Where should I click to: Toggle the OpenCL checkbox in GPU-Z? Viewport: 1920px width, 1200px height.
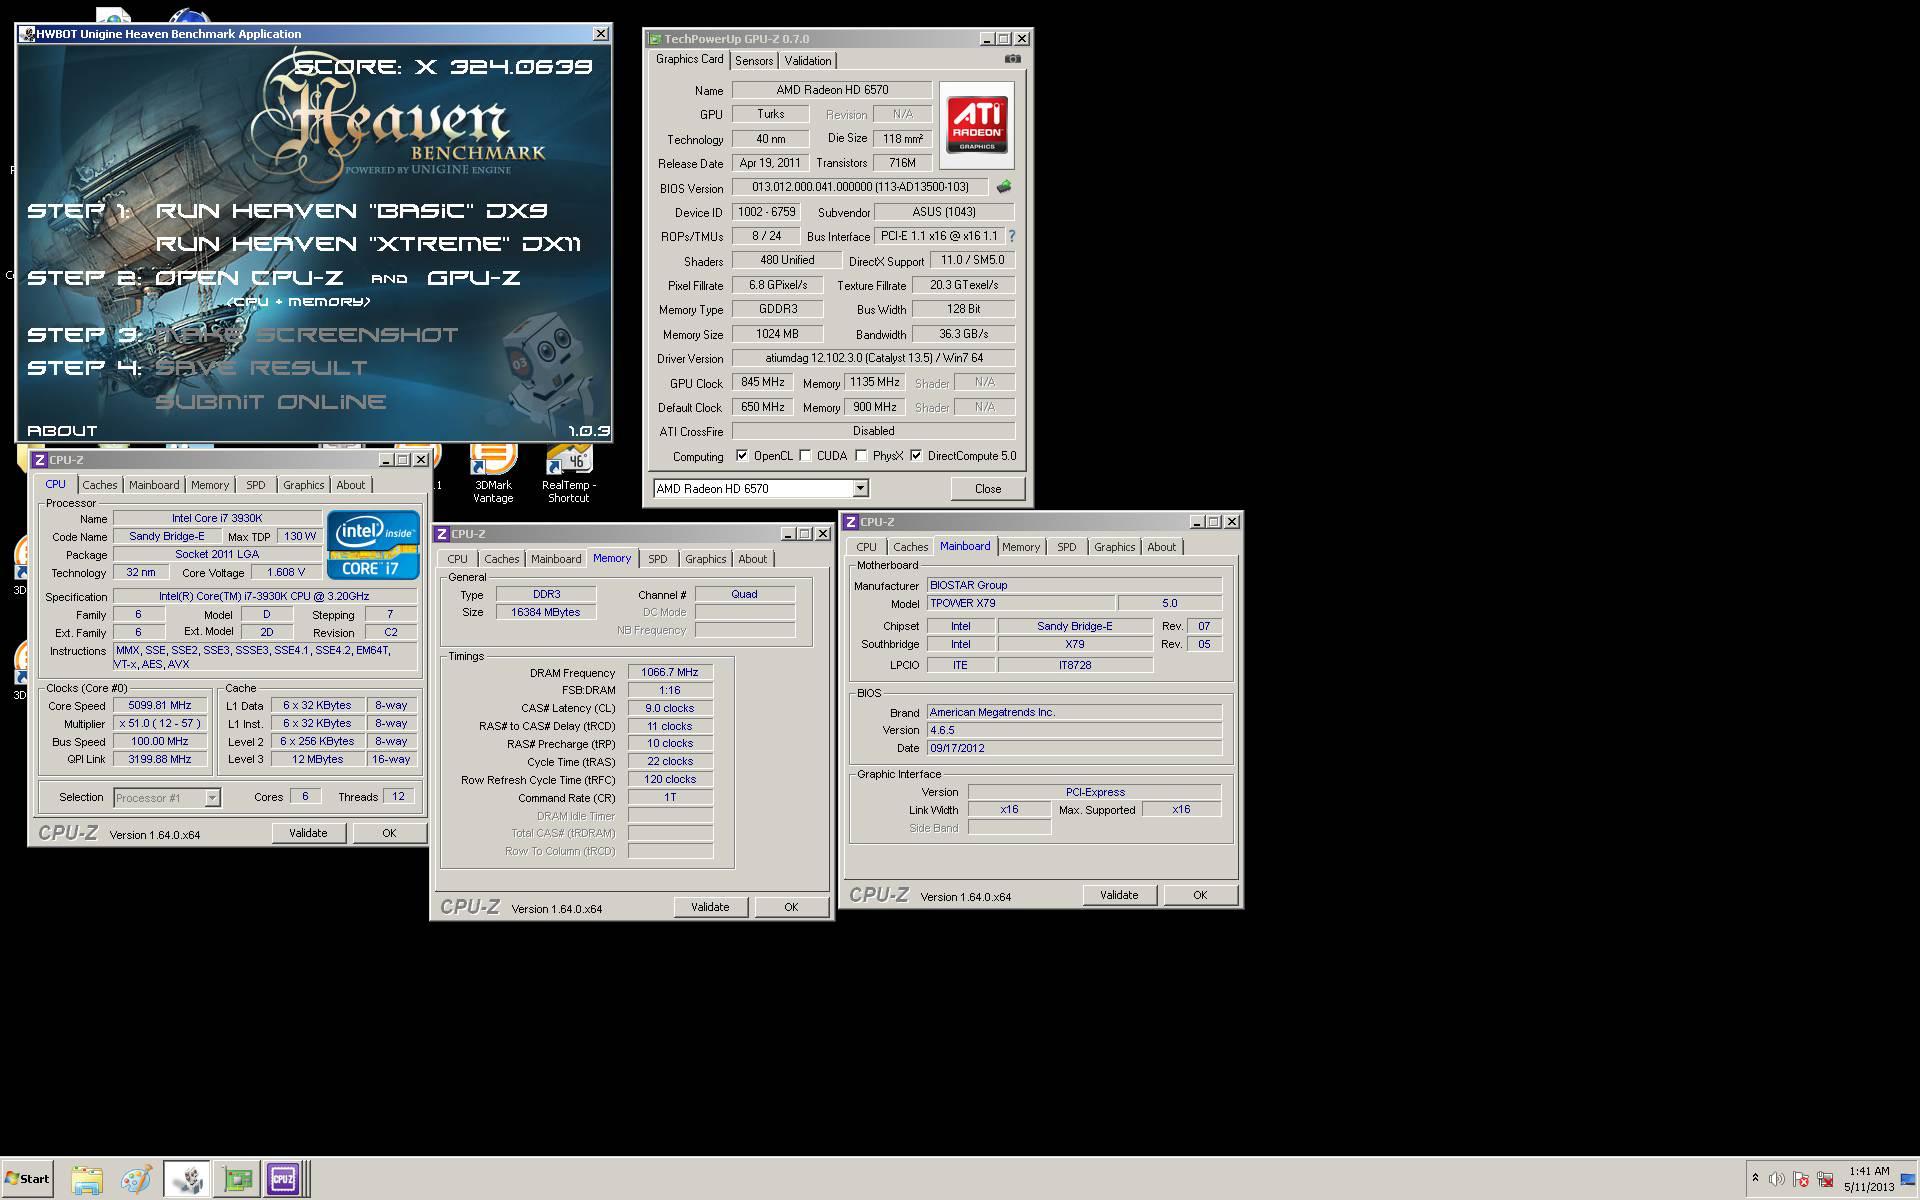742,456
